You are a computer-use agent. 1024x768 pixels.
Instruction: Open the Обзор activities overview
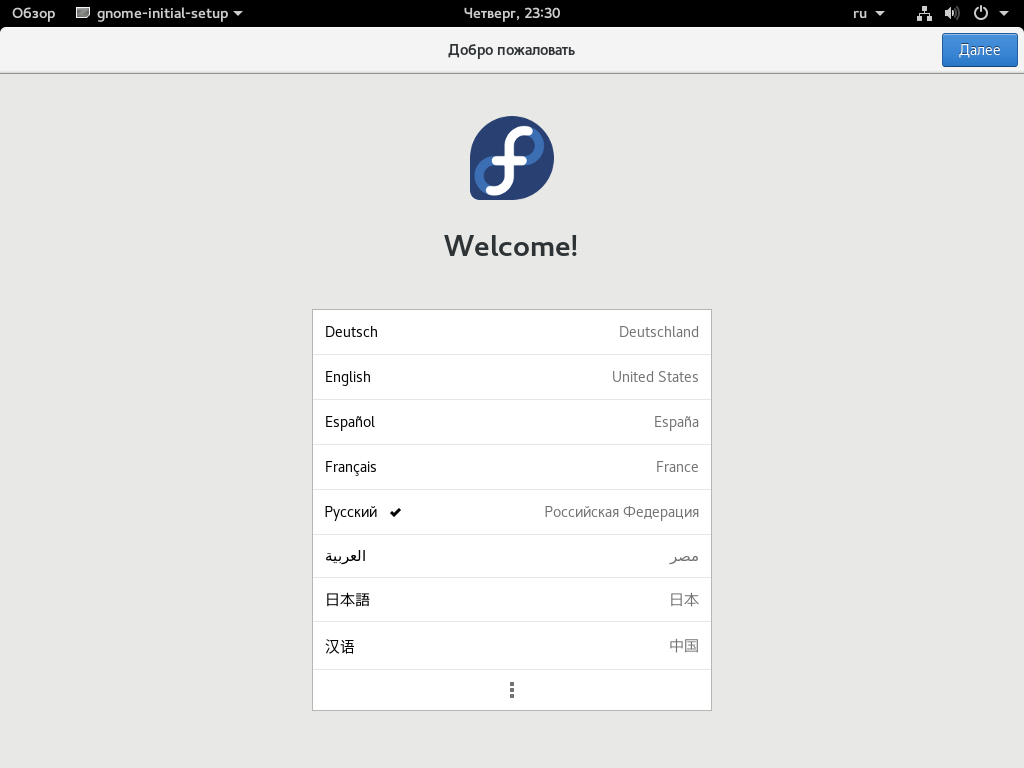coord(33,13)
